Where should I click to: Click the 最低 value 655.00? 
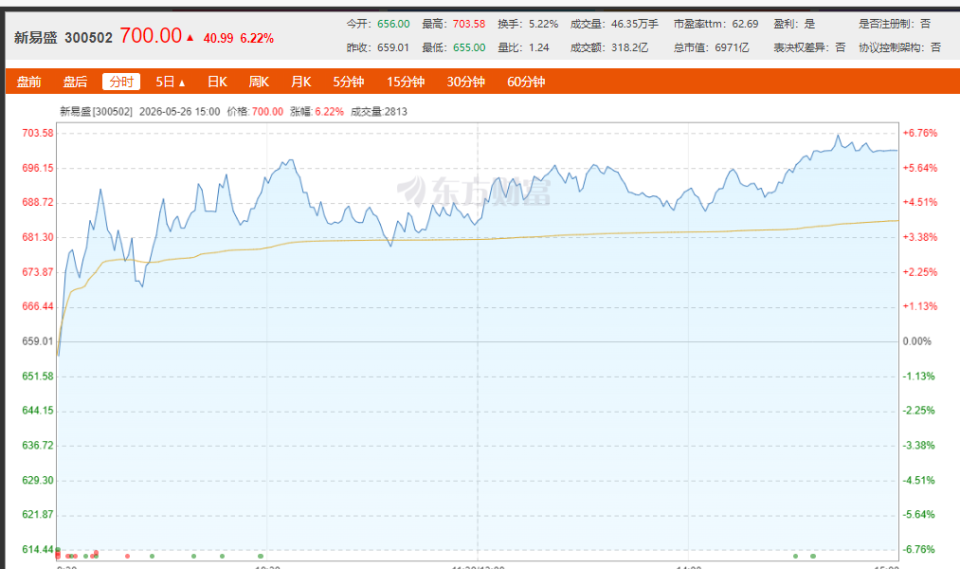469,47
